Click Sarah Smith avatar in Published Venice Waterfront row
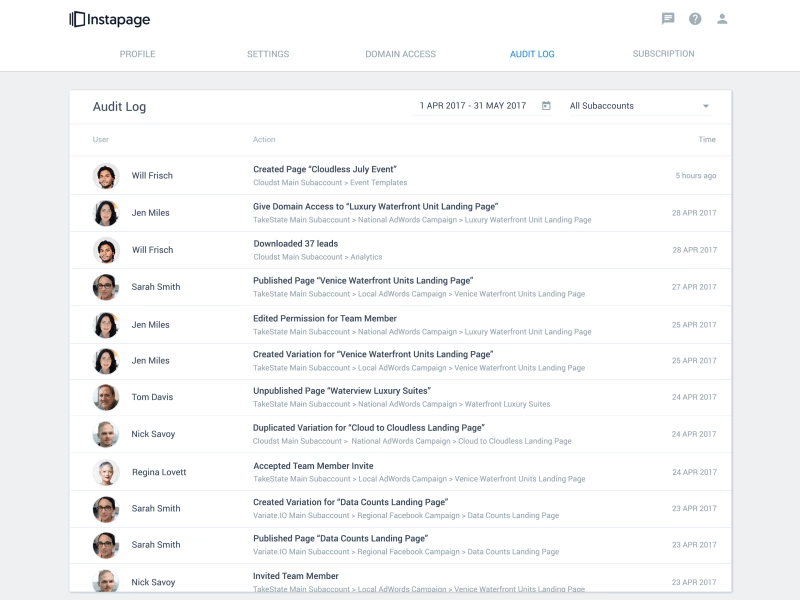 tap(106, 287)
